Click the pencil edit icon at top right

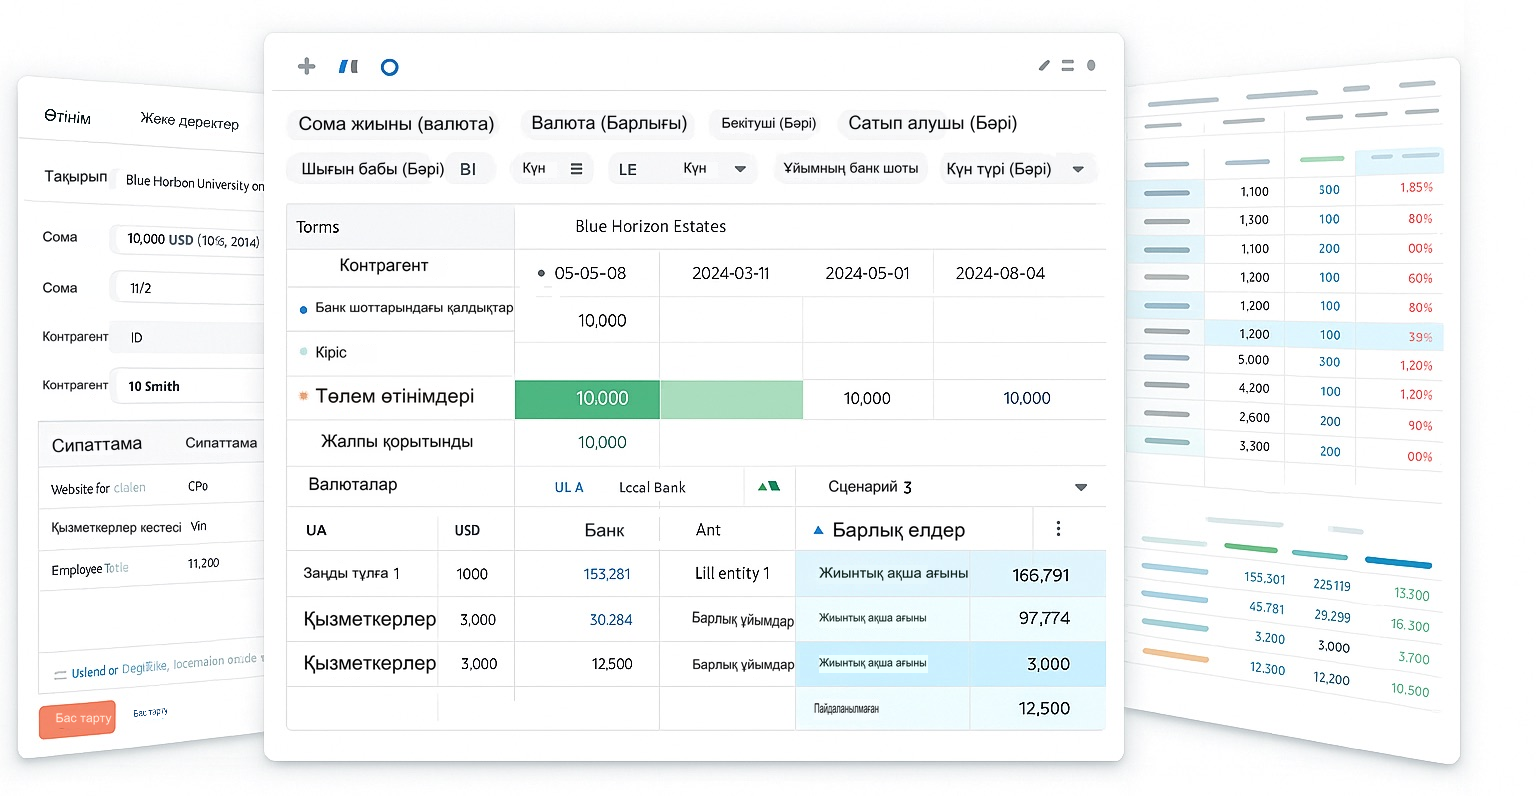[x=1044, y=65]
